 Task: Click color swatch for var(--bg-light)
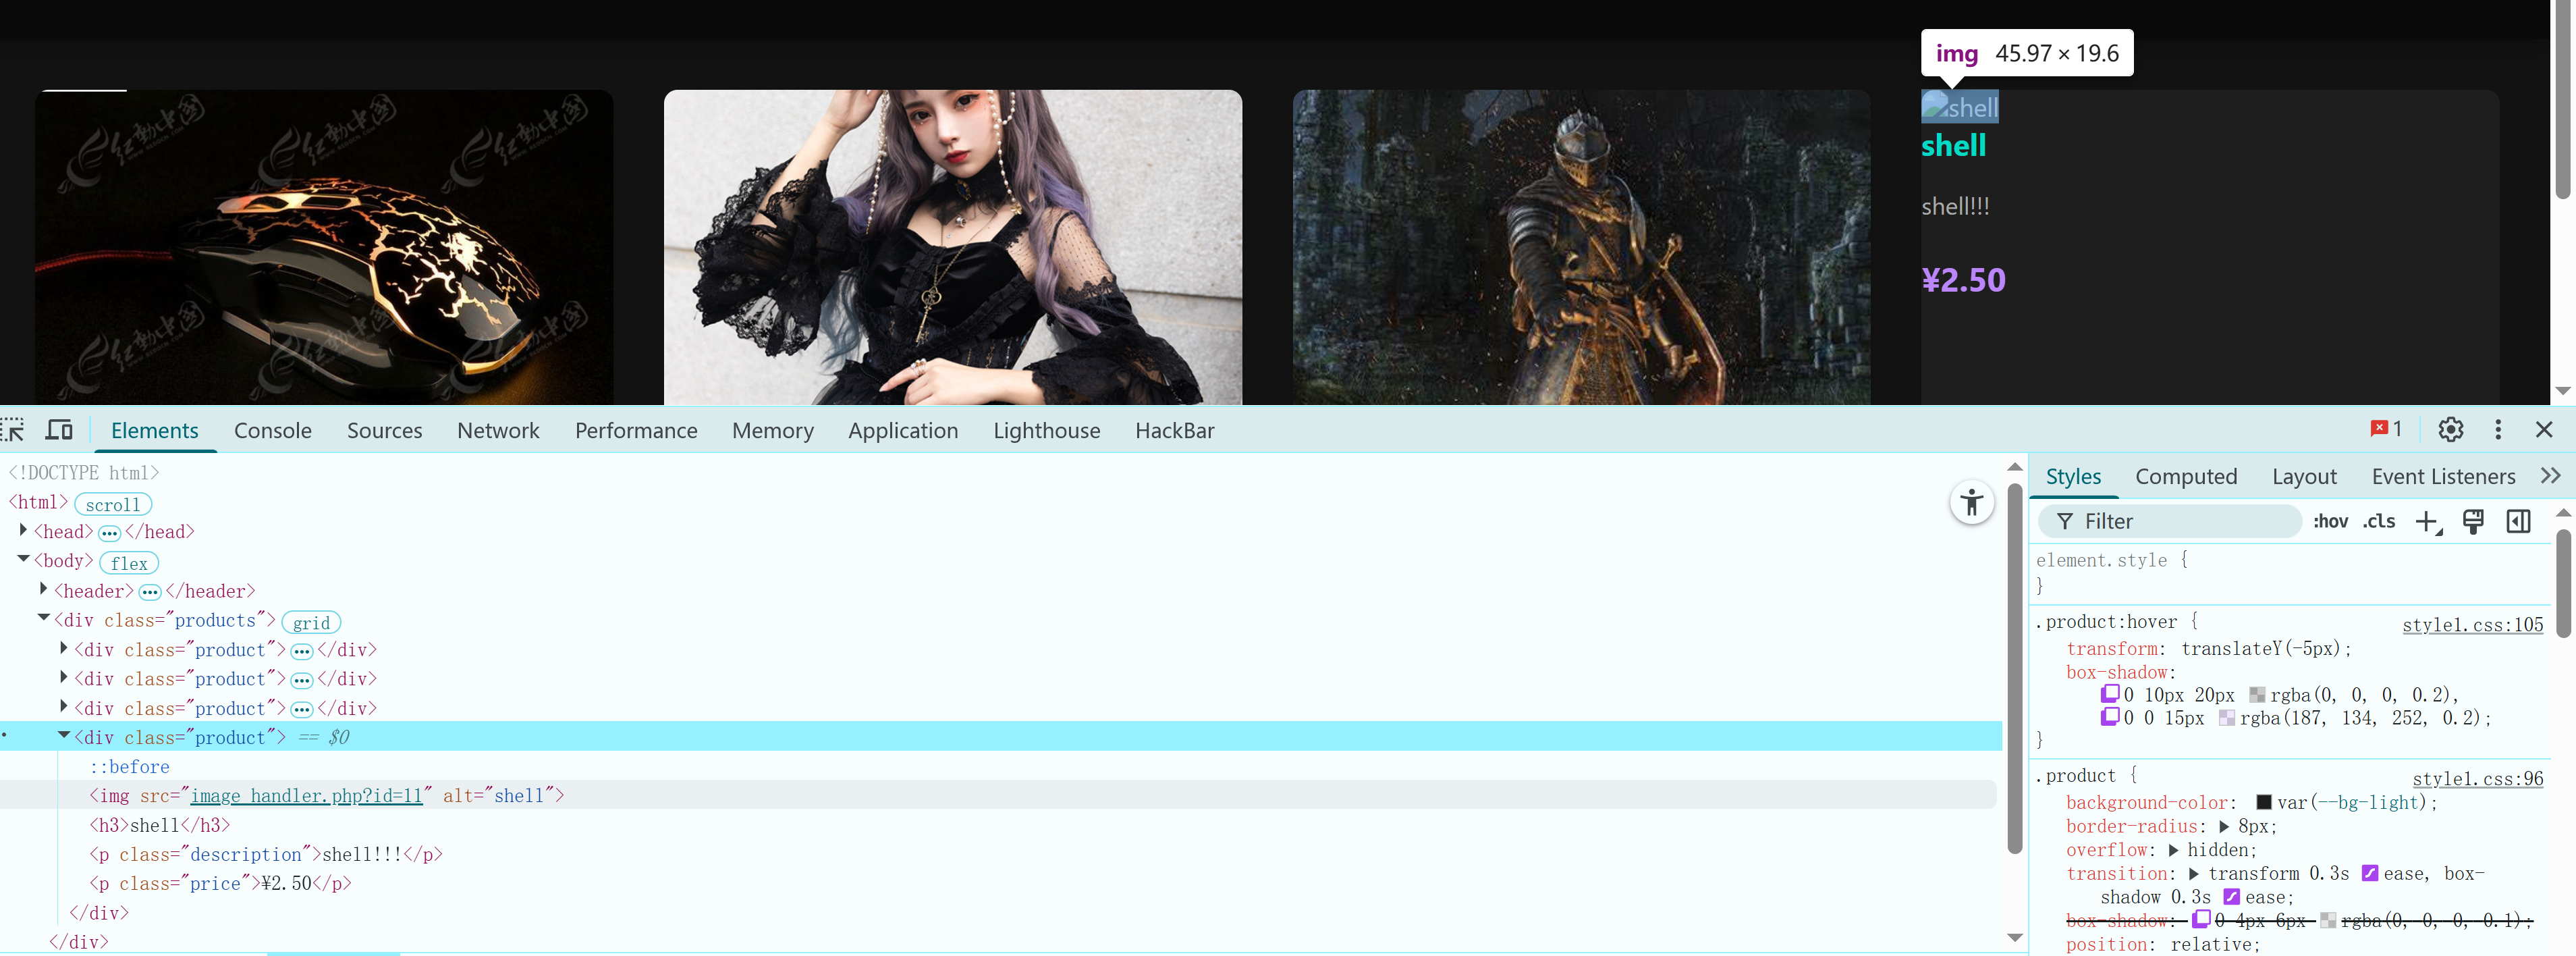pyautogui.click(x=2264, y=802)
